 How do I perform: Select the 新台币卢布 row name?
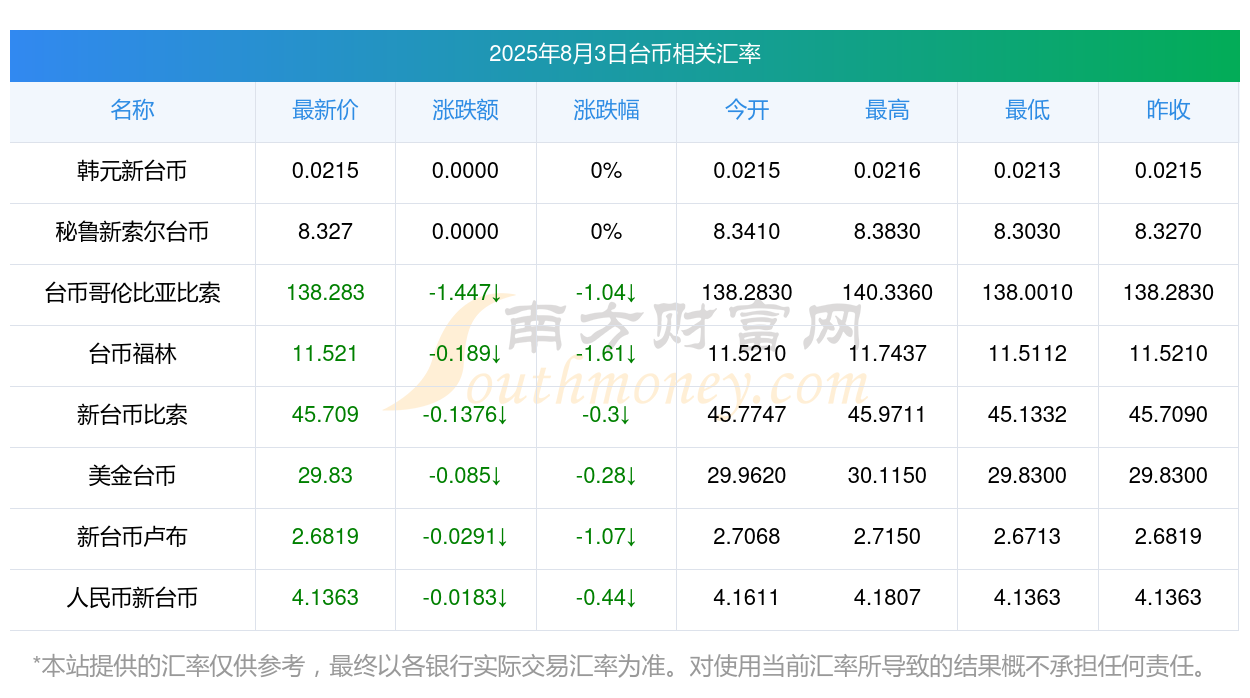point(132,537)
